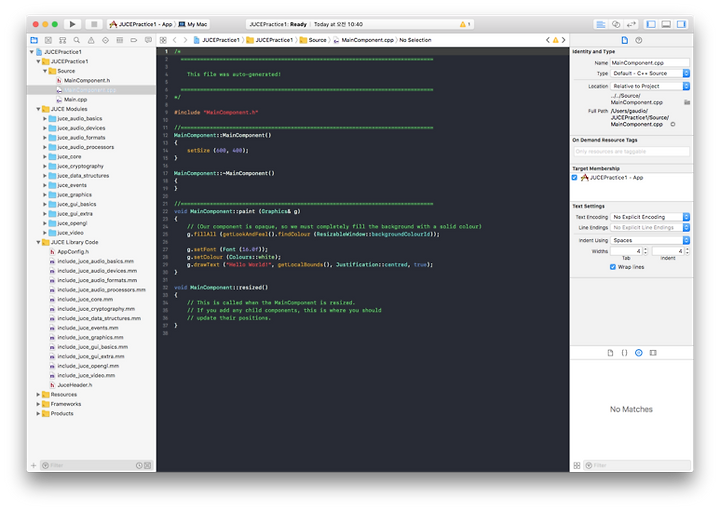Open the Test navigator
The height and width of the screenshot is (510, 720).
click(105, 40)
